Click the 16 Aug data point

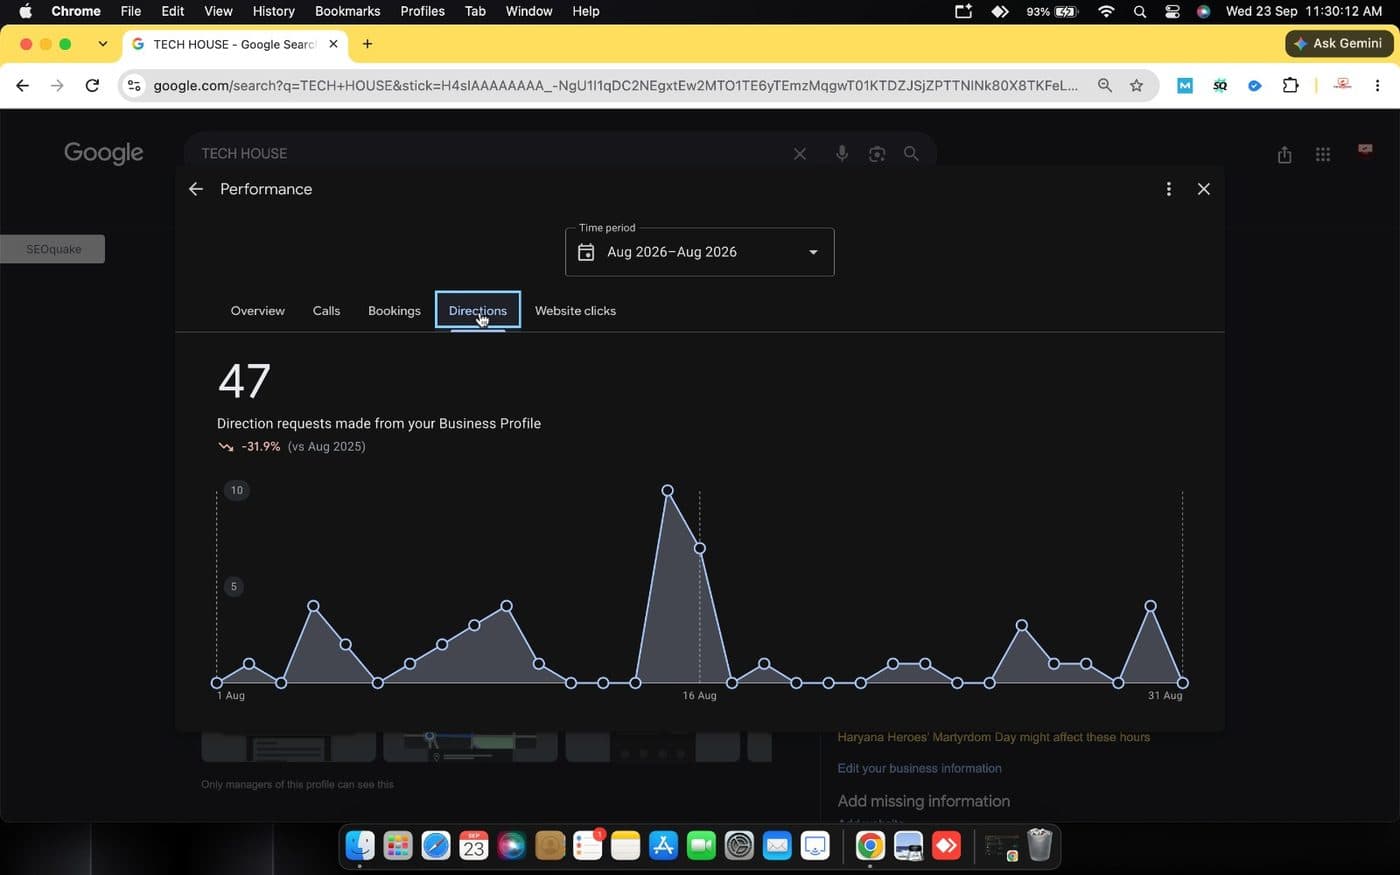click(x=700, y=548)
